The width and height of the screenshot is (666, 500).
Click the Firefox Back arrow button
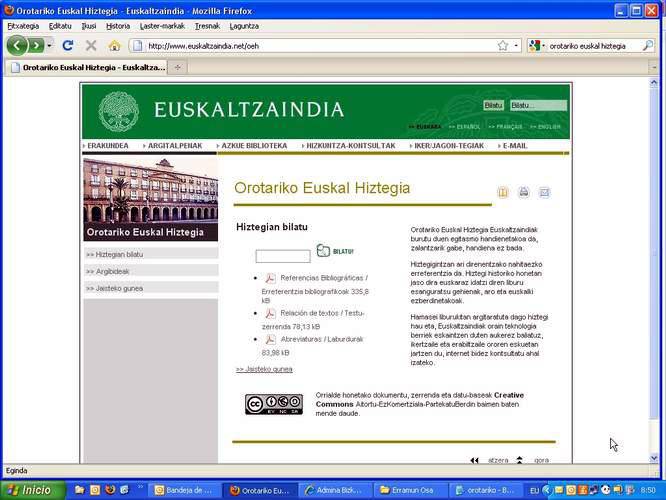pyautogui.click(x=17, y=45)
